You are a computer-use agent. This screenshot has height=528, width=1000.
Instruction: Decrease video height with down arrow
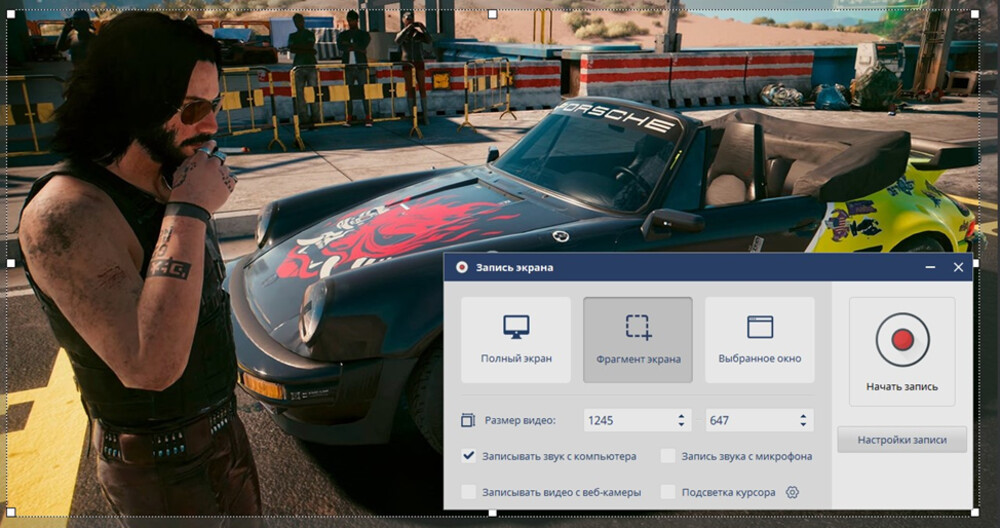click(x=803, y=425)
